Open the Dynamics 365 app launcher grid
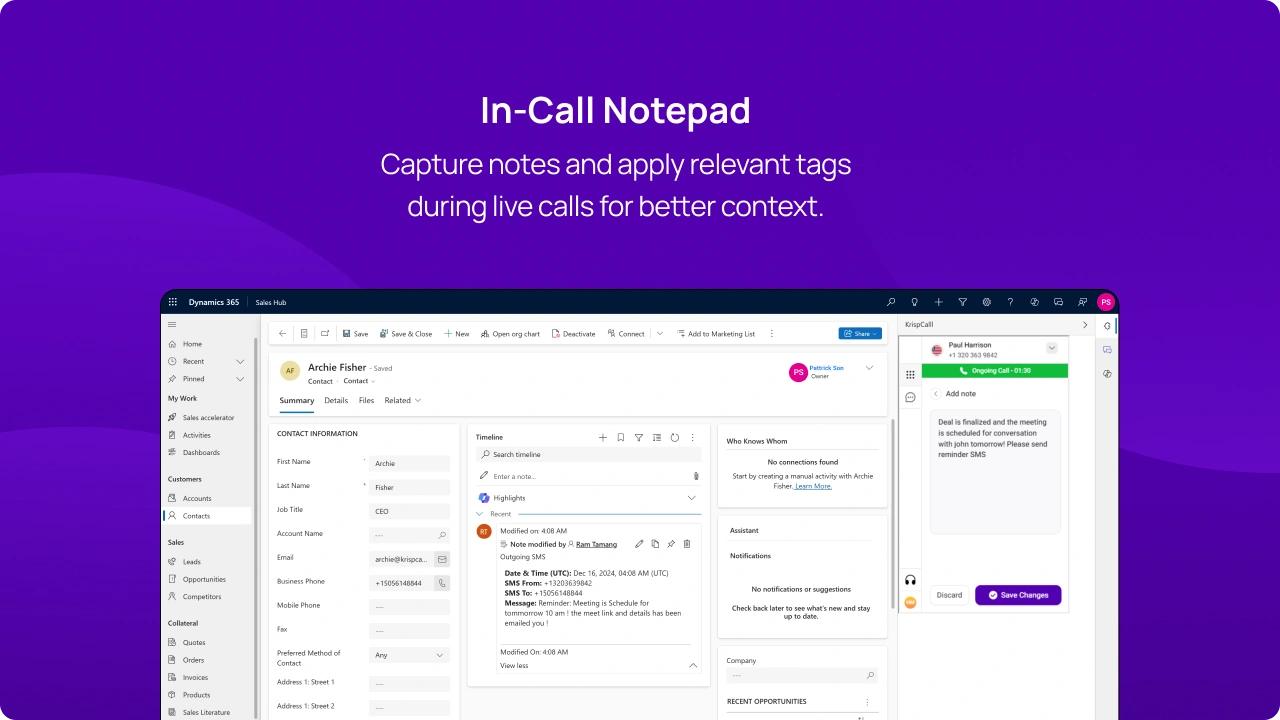Screen dimensions: 1280x720 tap(173, 302)
